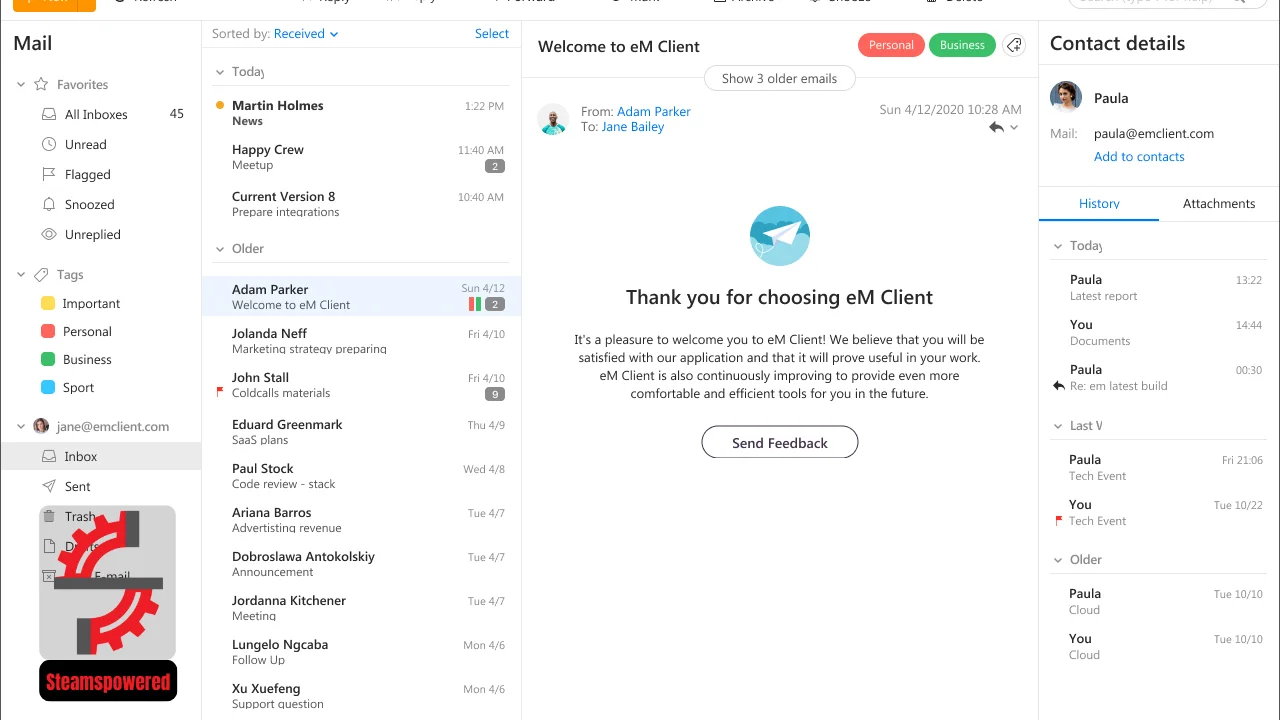This screenshot has height=720, width=1280.
Task: Switch to the History tab
Action: (1099, 203)
